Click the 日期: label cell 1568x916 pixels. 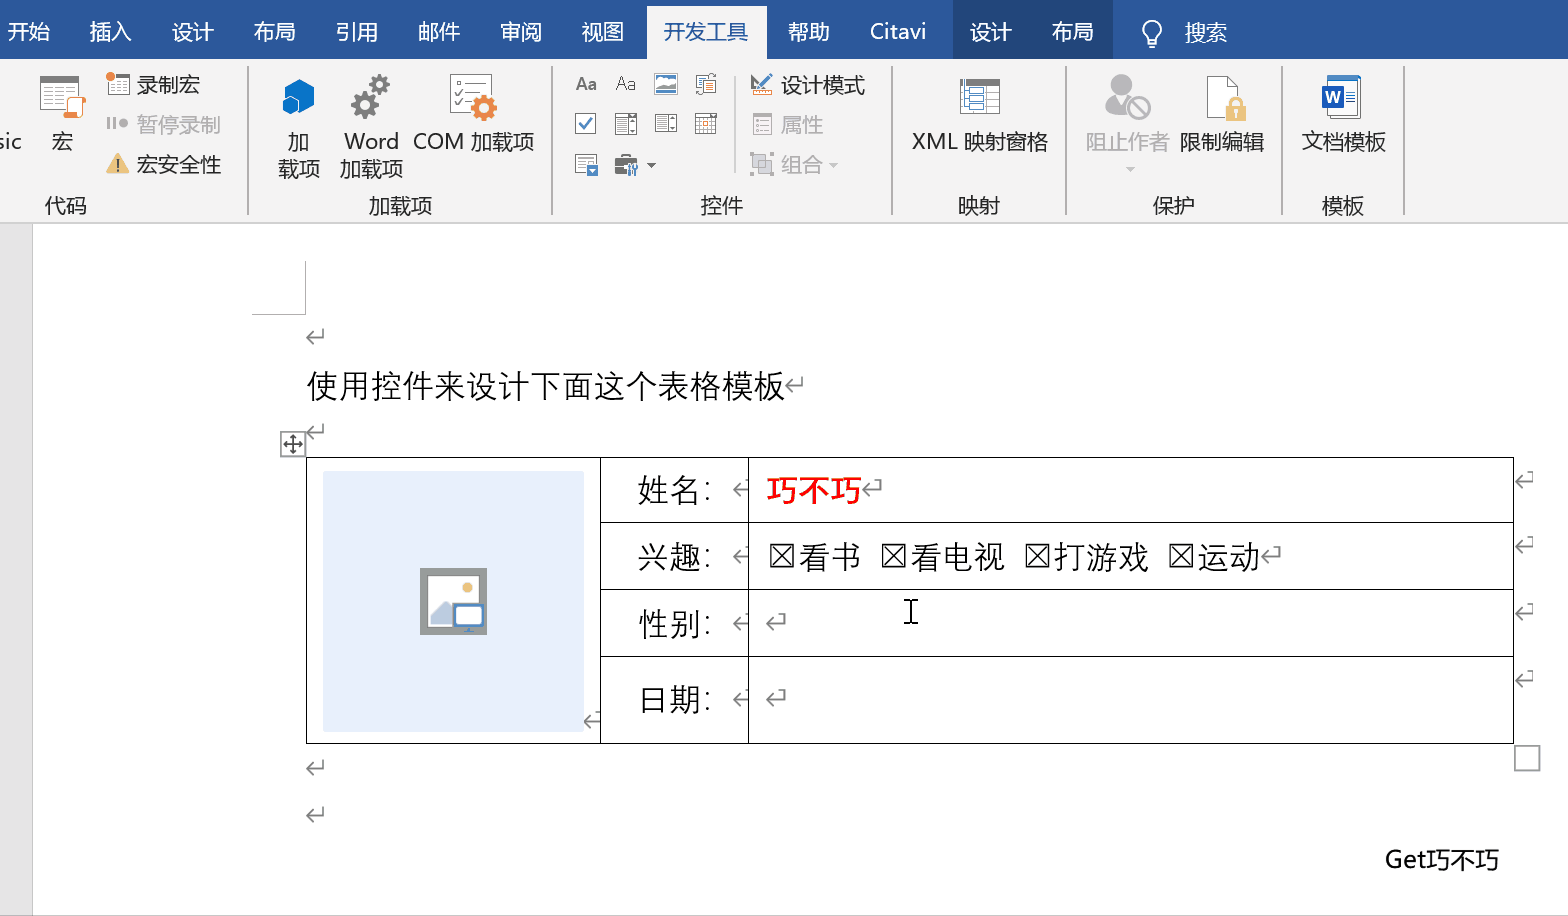pyautogui.click(x=675, y=700)
